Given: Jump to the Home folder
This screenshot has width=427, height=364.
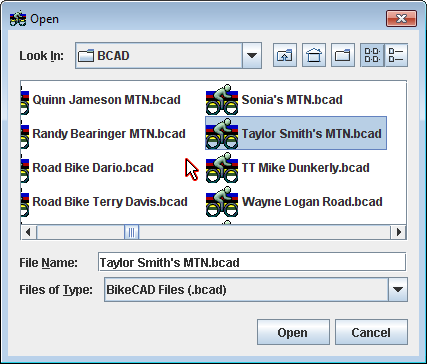Looking at the screenshot, I should click(x=314, y=55).
